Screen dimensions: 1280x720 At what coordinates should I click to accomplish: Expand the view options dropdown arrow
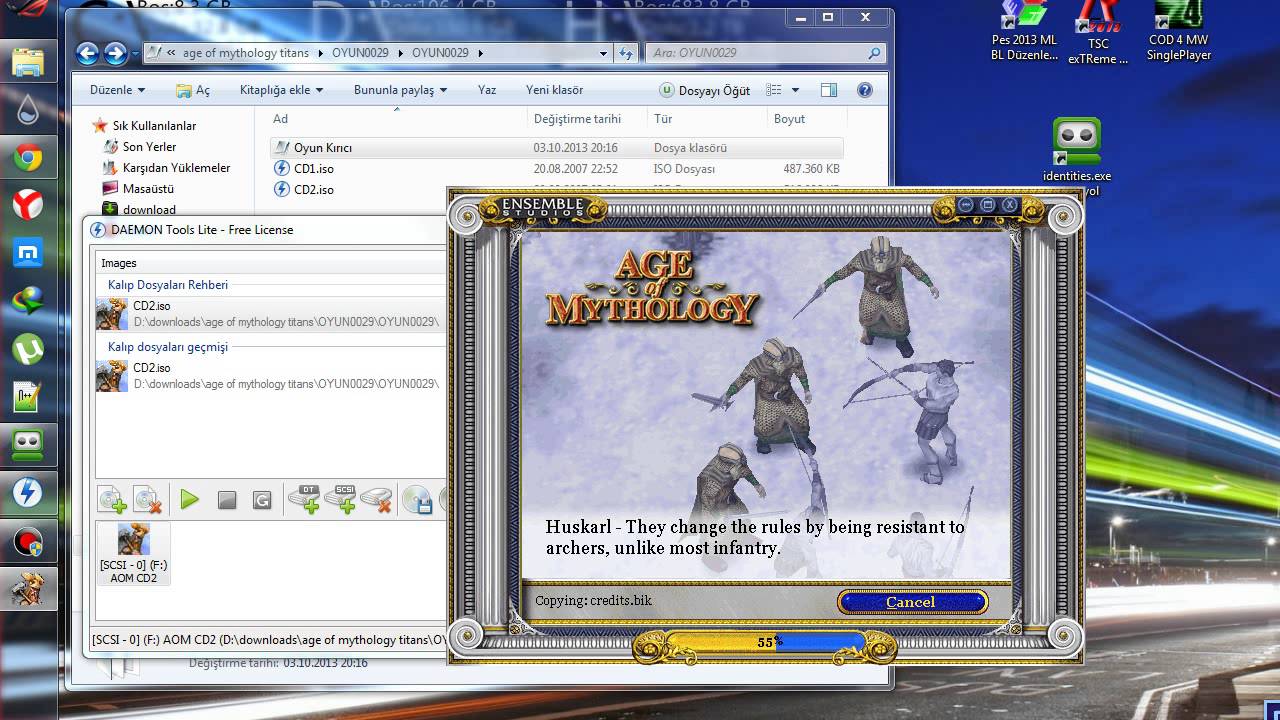796,90
